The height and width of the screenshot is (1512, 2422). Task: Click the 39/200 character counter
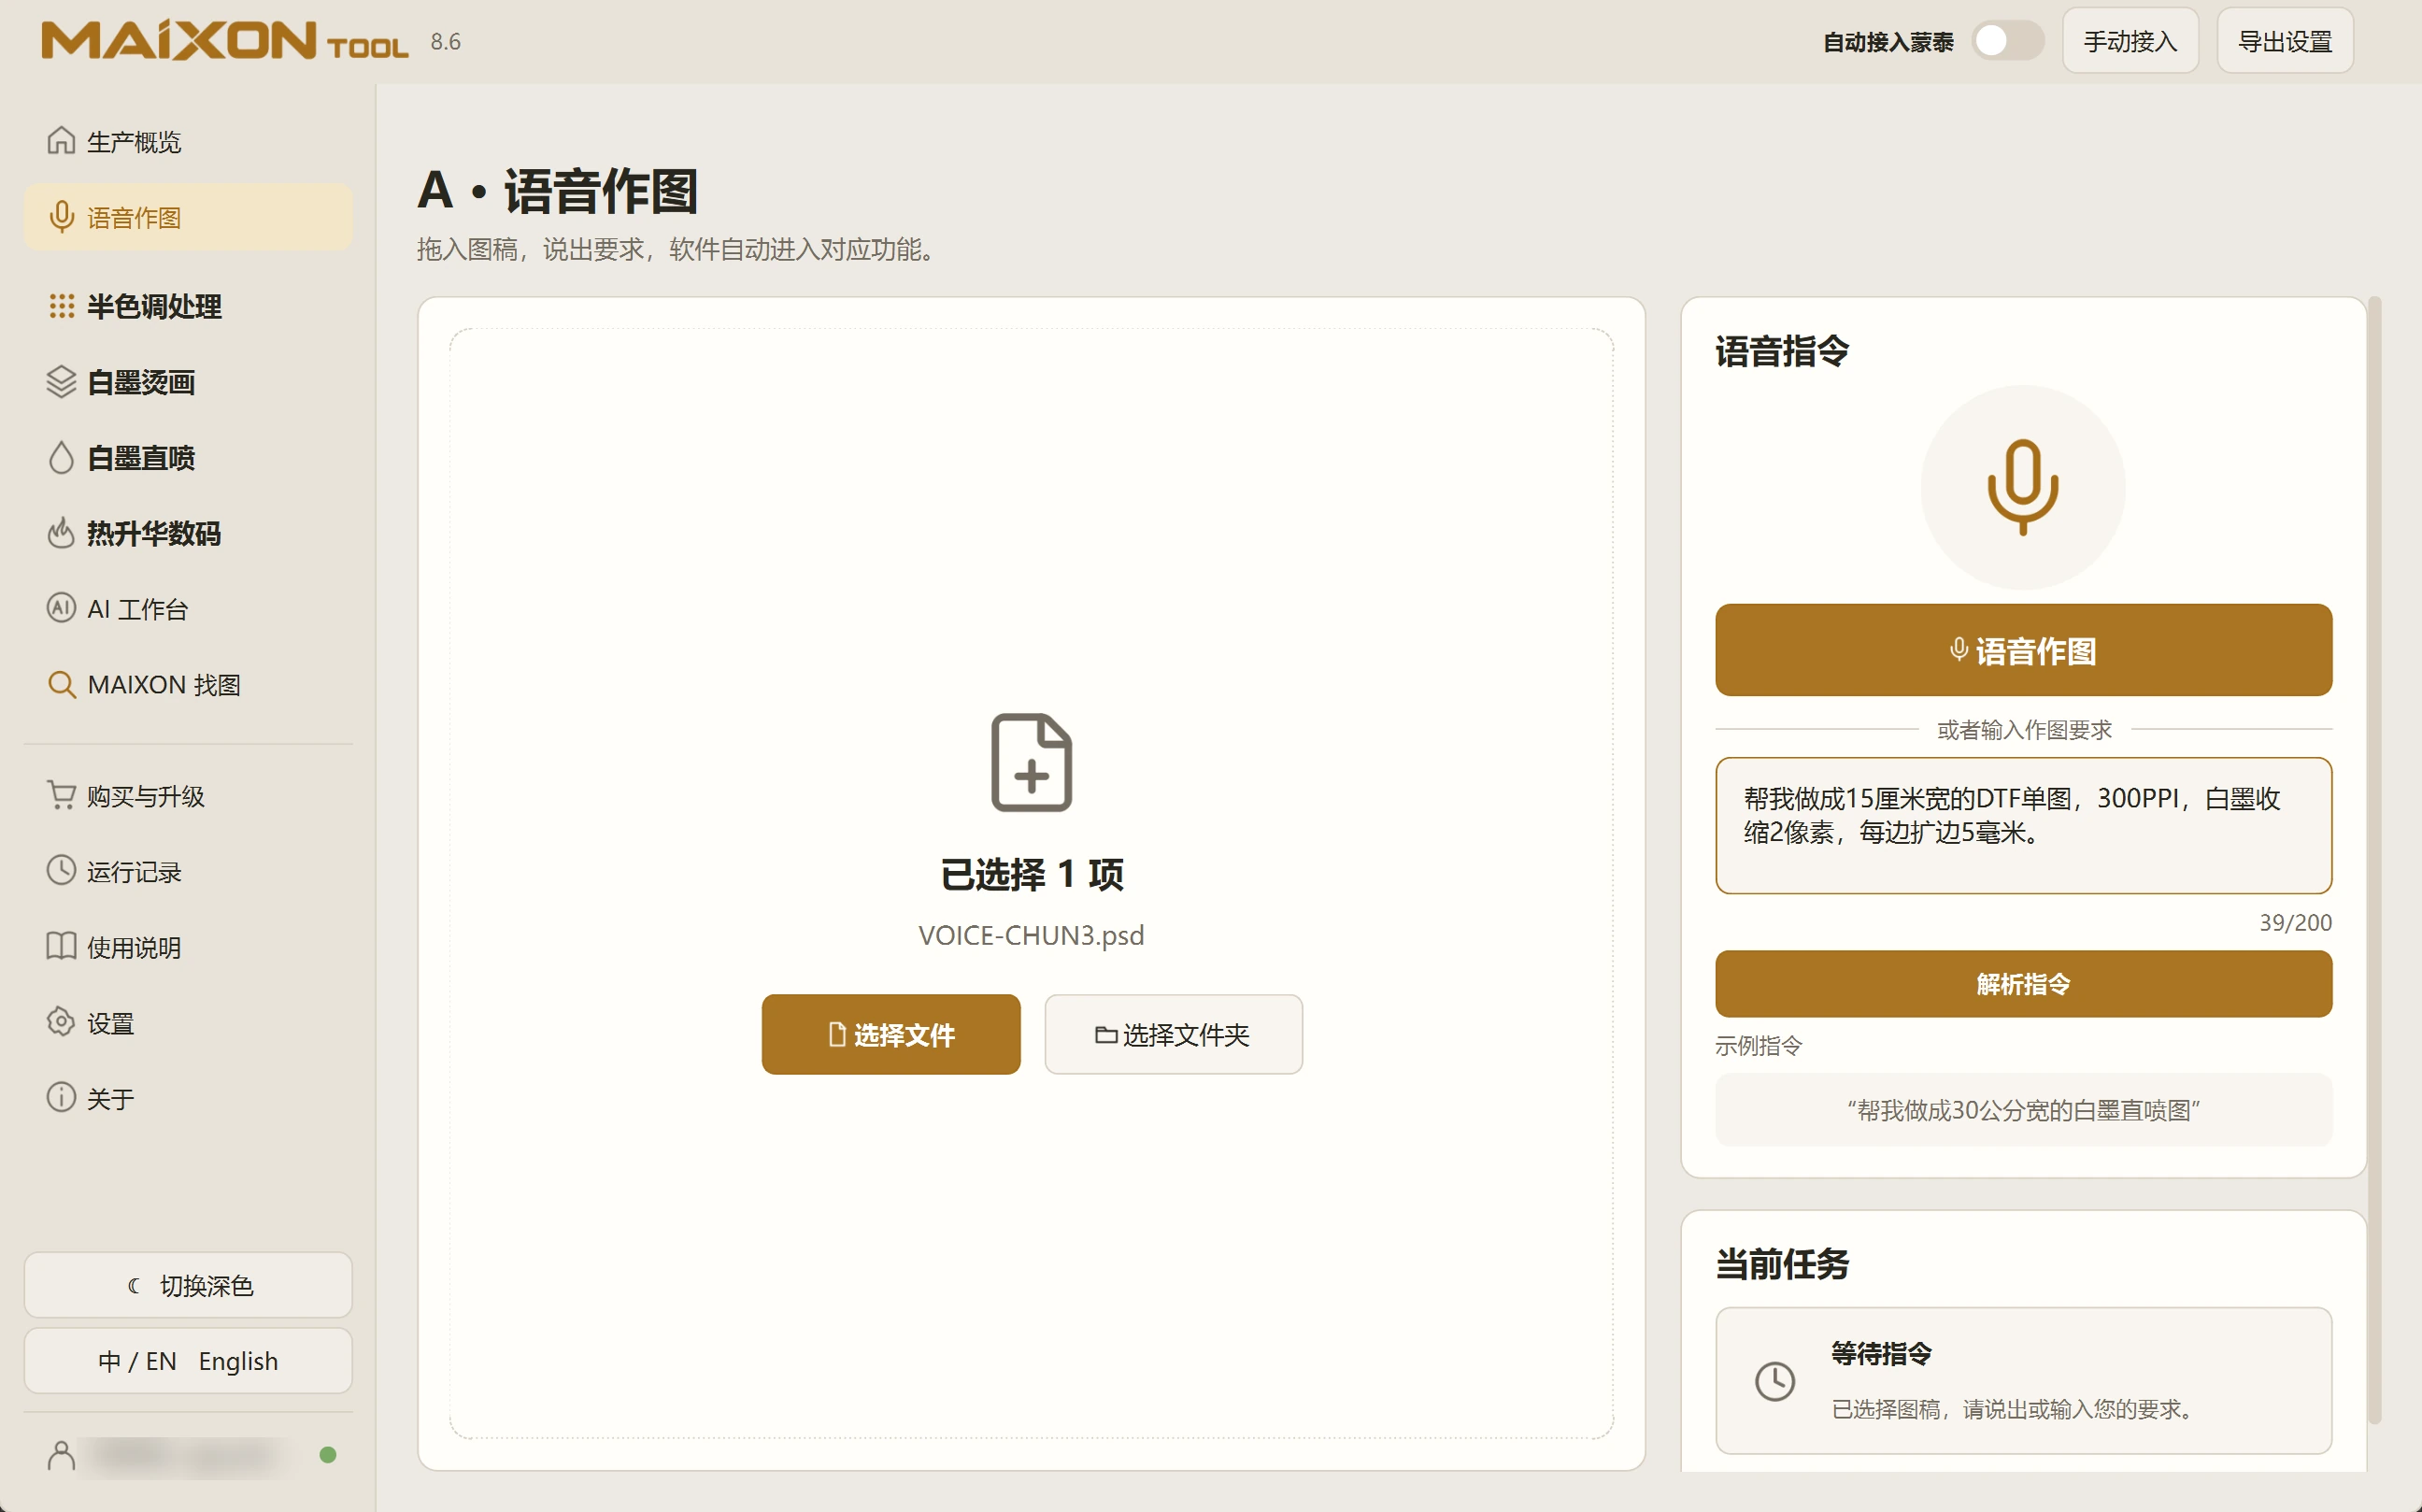point(2295,922)
